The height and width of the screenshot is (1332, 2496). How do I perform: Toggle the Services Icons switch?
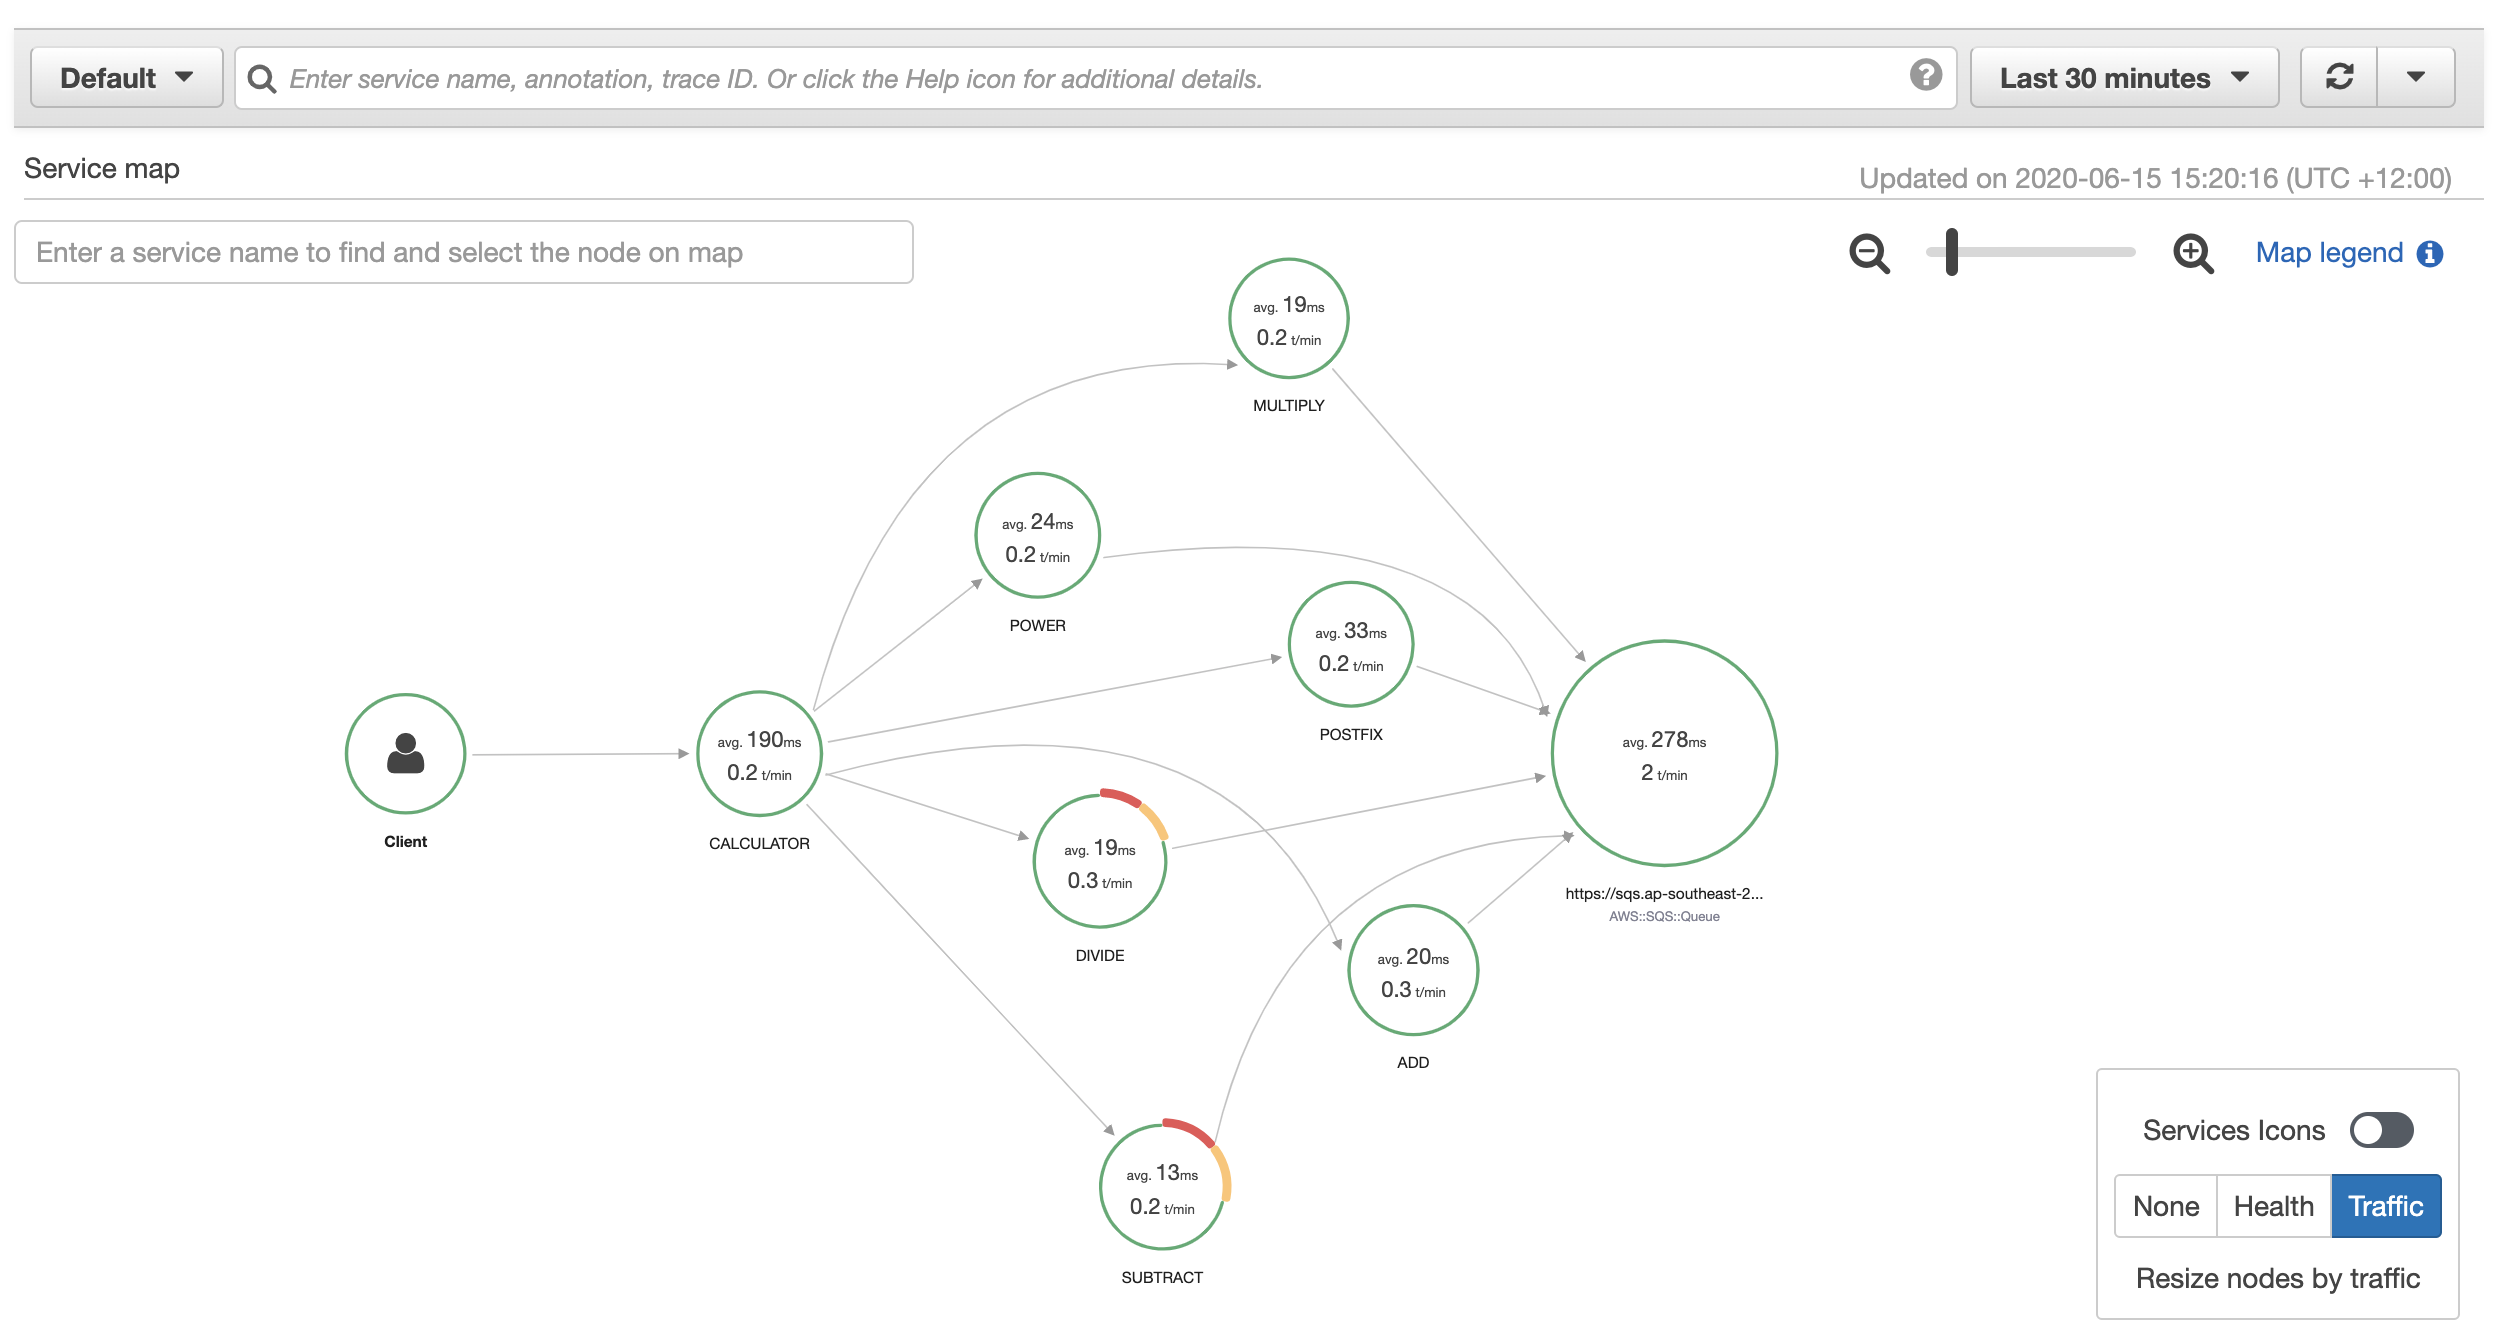coord(2381,1130)
